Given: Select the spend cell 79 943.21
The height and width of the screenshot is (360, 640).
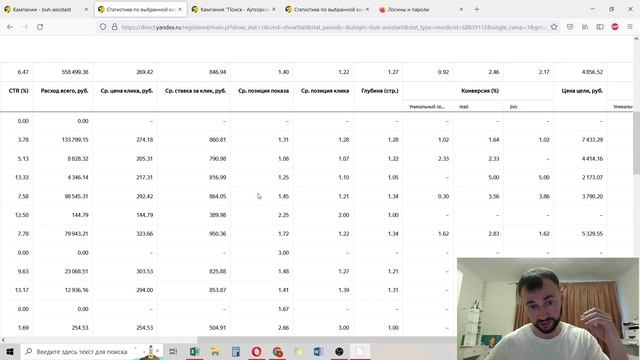Looking at the screenshot, I should click(x=76, y=234).
